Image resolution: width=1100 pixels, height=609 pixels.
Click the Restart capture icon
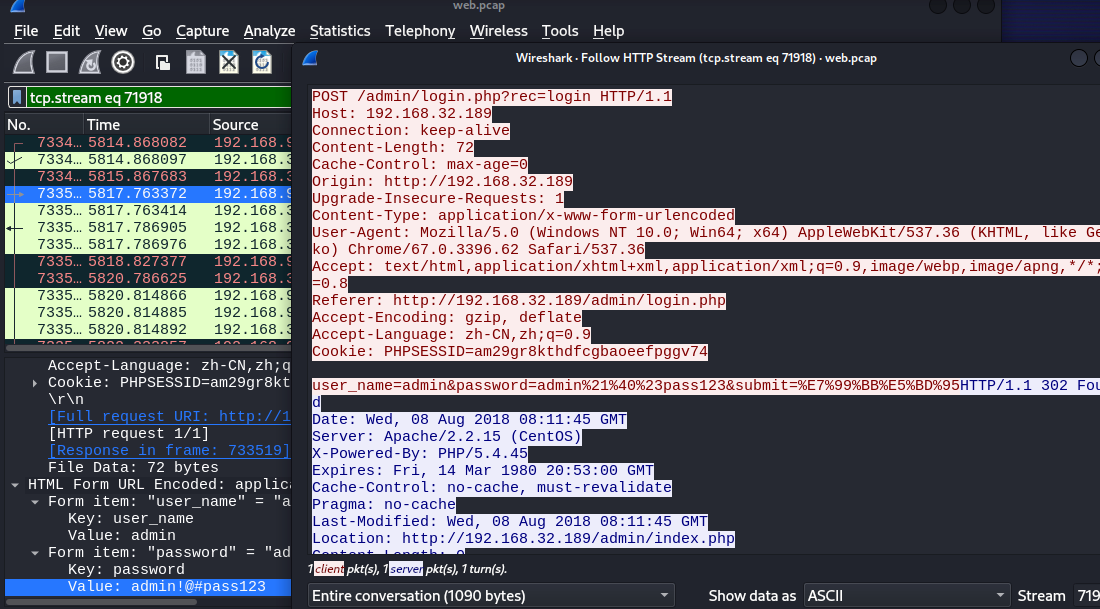pos(90,62)
